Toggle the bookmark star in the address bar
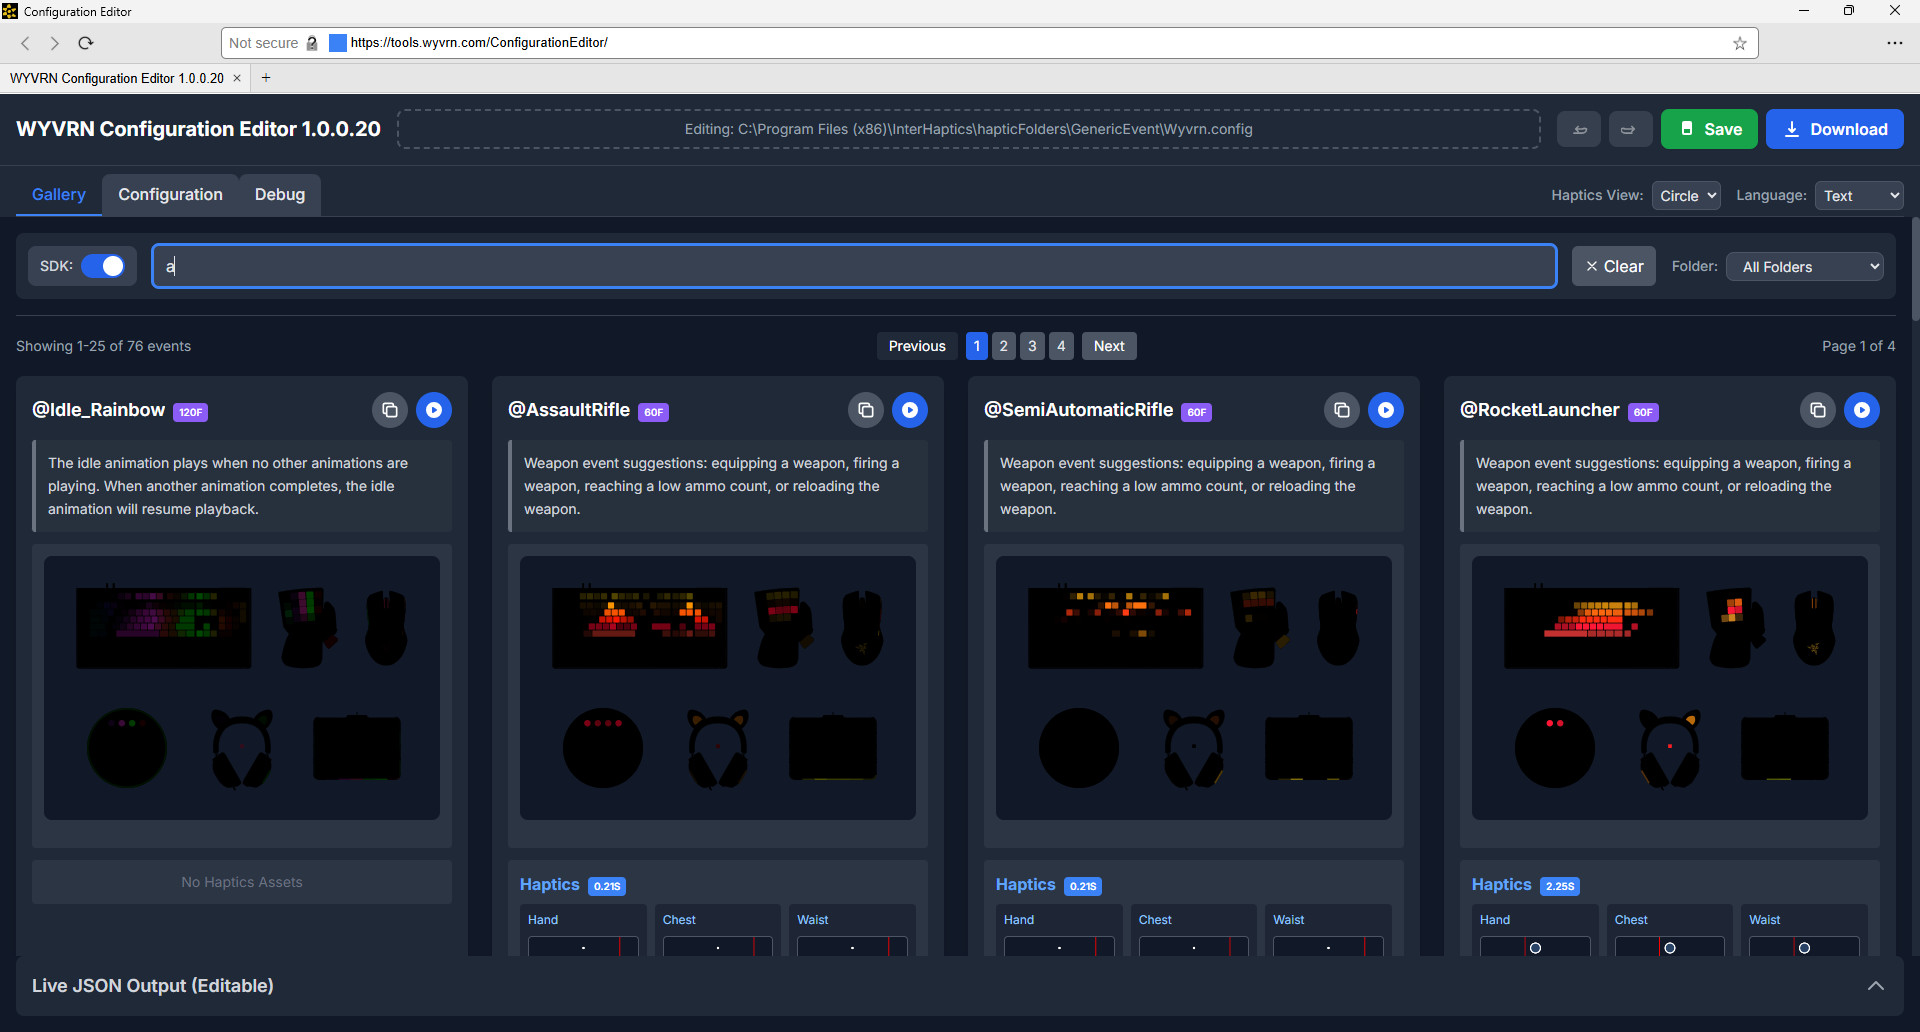Screen dimensions: 1920x1032 [1740, 43]
